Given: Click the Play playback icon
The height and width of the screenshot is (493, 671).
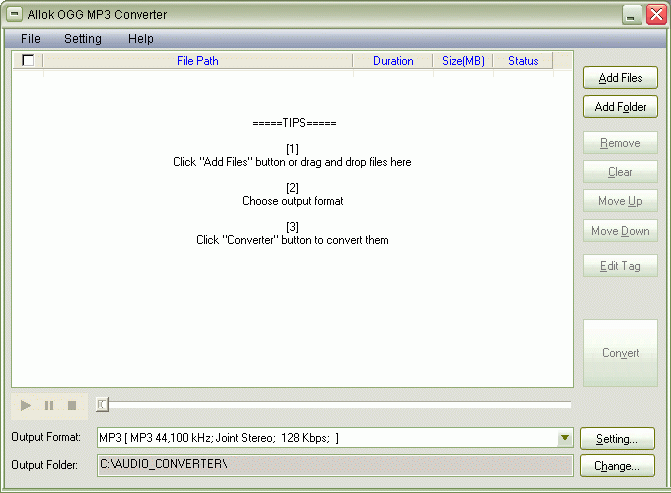Looking at the screenshot, I should point(26,405).
